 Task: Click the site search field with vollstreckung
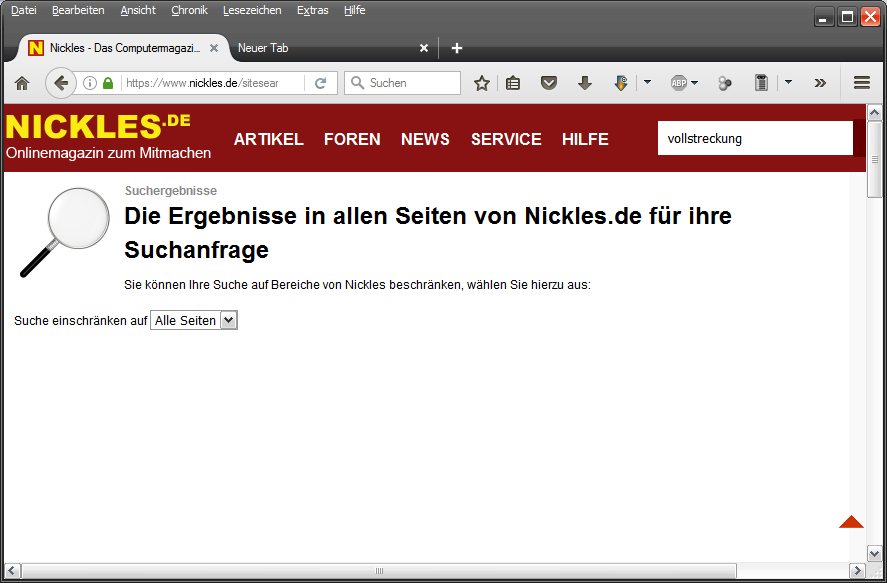[x=755, y=138]
